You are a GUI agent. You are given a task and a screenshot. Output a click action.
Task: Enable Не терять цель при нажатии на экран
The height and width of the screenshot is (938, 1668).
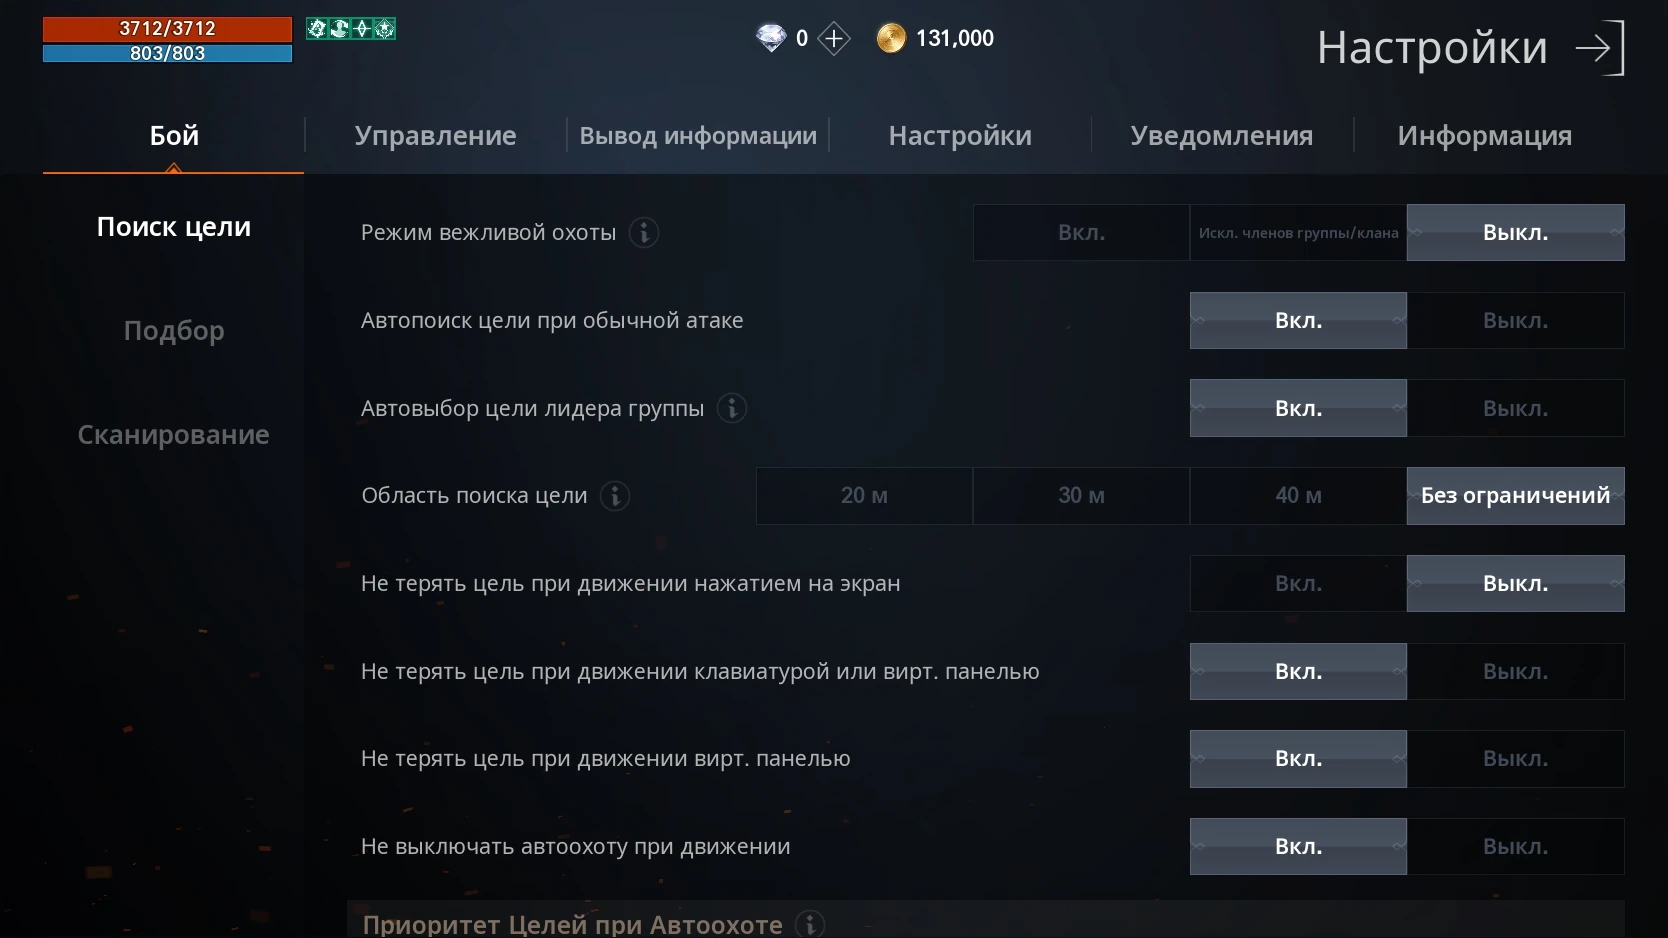click(x=1298, y=584)
